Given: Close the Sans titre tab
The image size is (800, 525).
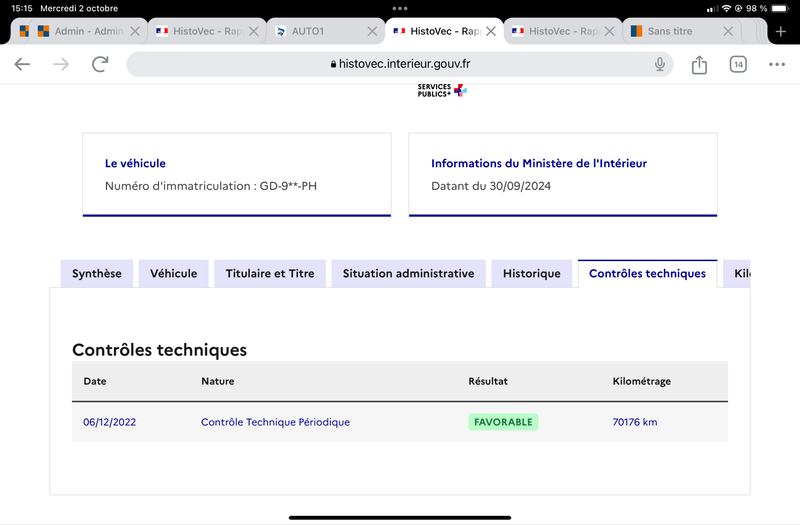Looking at the screenshot, I should [728, 32].
